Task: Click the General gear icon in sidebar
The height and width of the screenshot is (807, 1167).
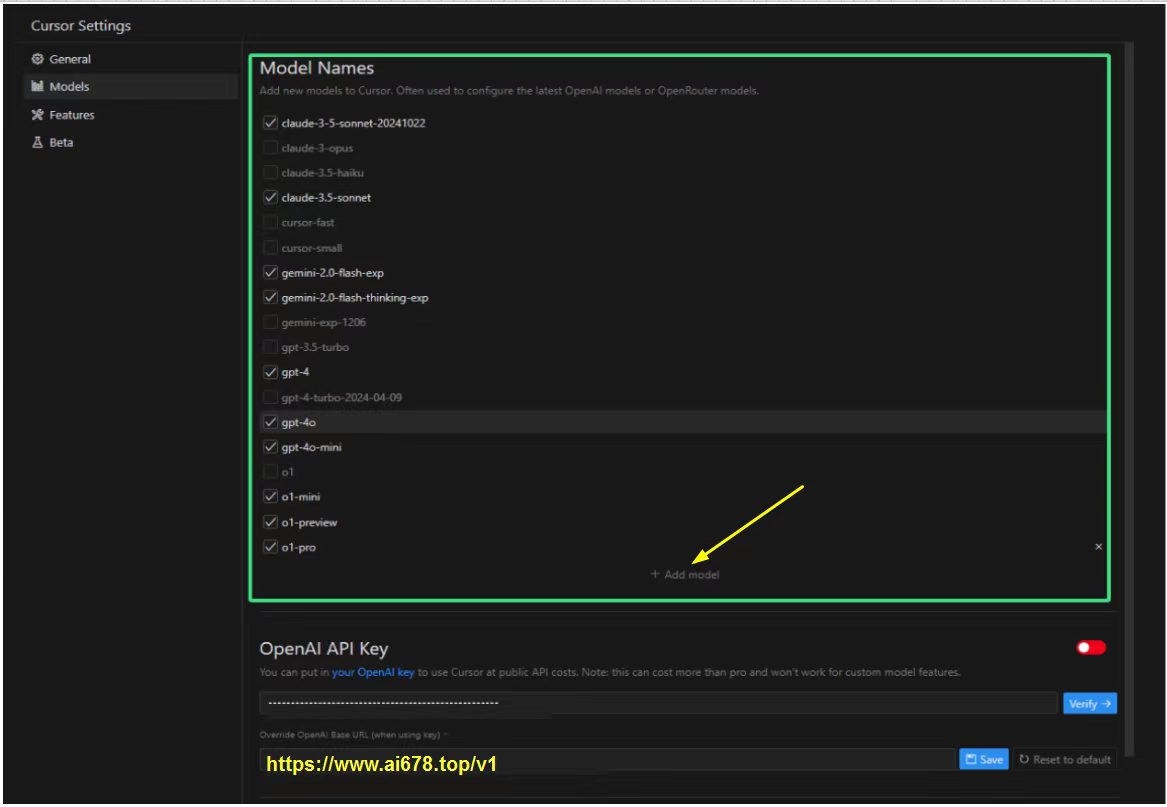Action: point(38,59)
